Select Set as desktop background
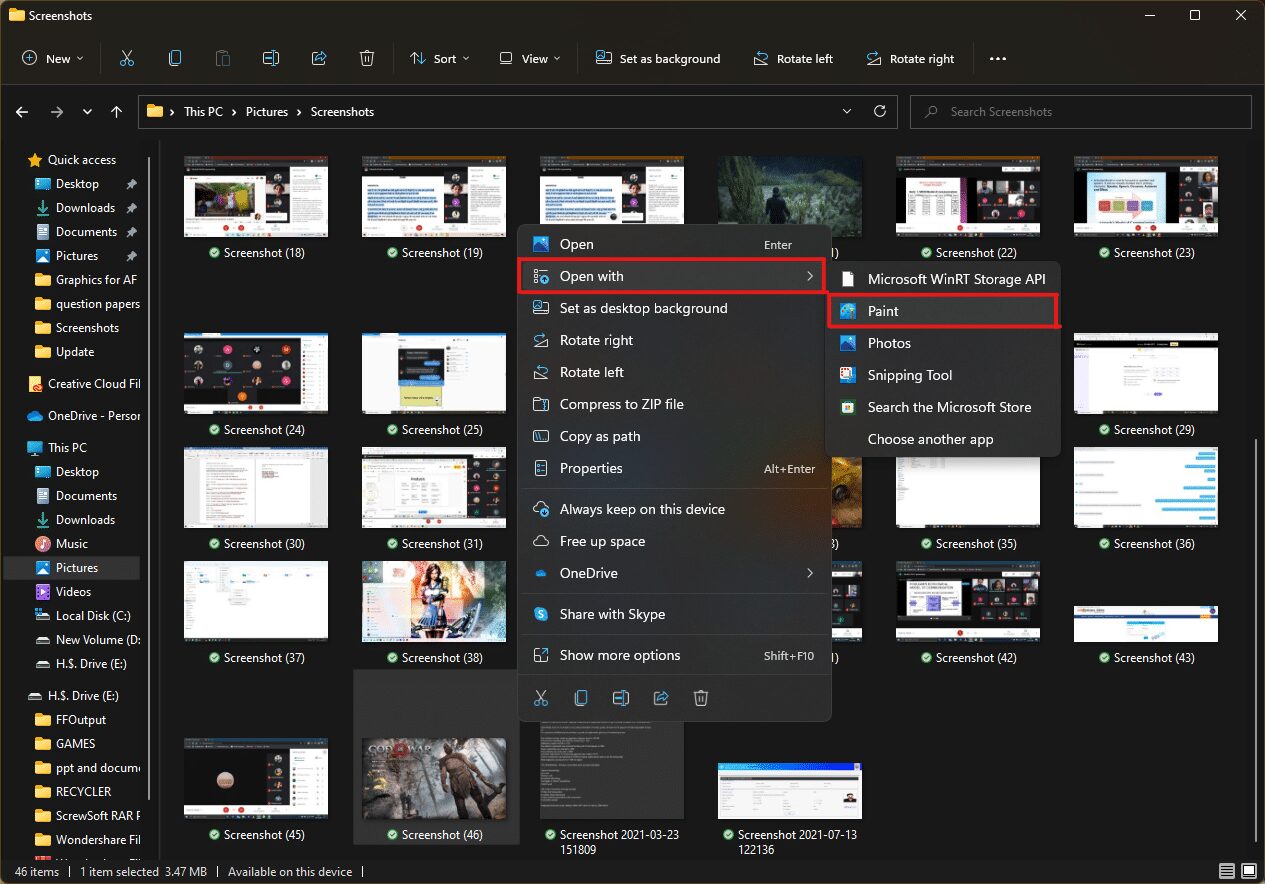Viewport: 1265px width, 884px height. coord(674,308)
